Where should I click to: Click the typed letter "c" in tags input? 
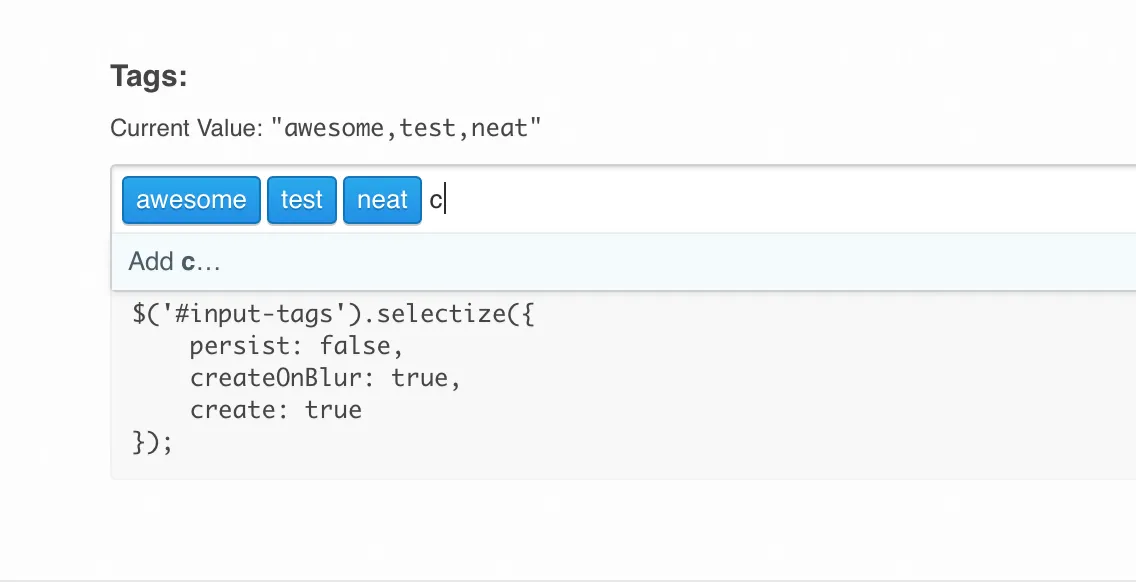pyautogui.click(x=436, y=200)
